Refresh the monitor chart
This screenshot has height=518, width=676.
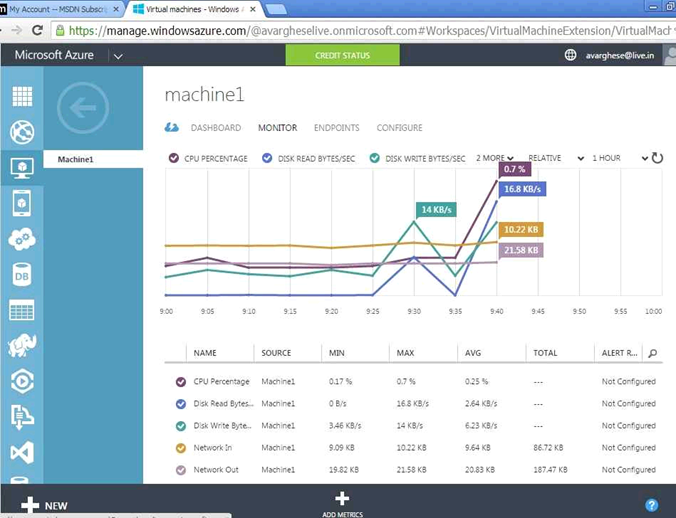point(657,158)
